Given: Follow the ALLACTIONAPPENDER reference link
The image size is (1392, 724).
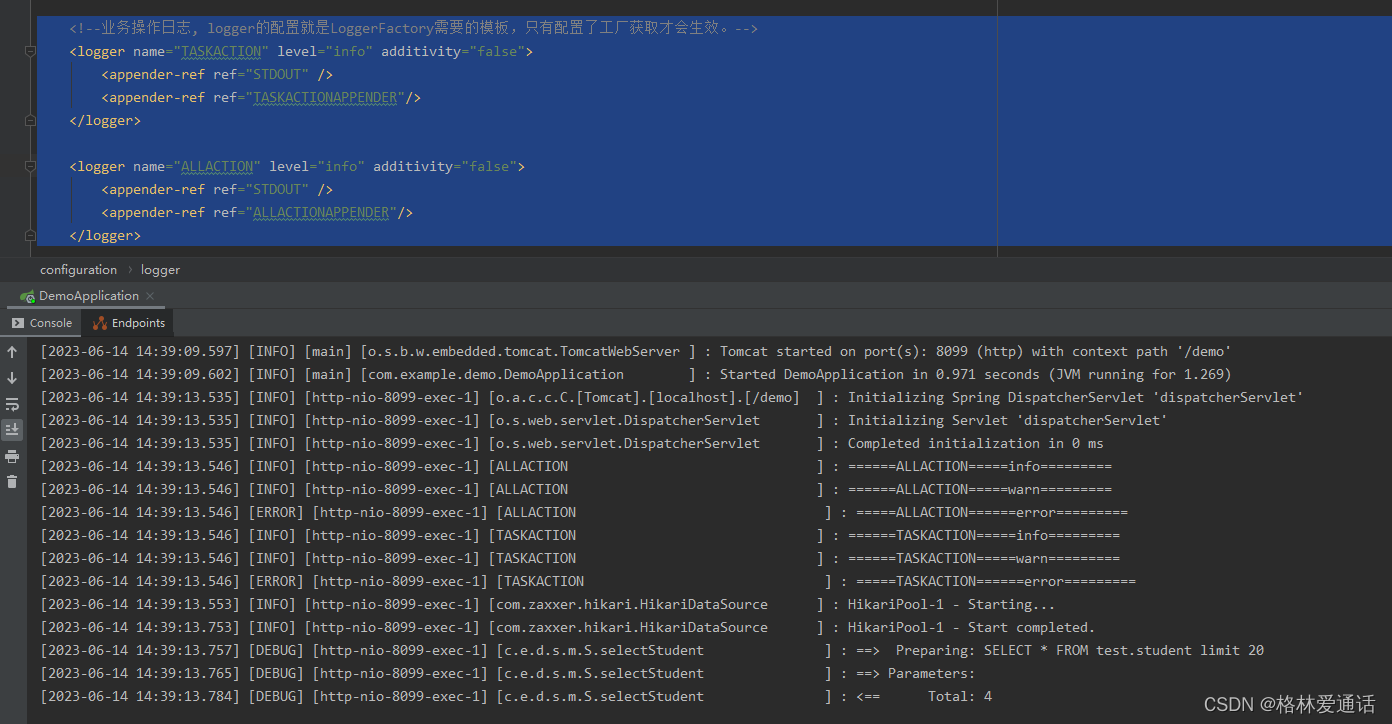Looking at the screenshot, I should (x=320, y=212).
